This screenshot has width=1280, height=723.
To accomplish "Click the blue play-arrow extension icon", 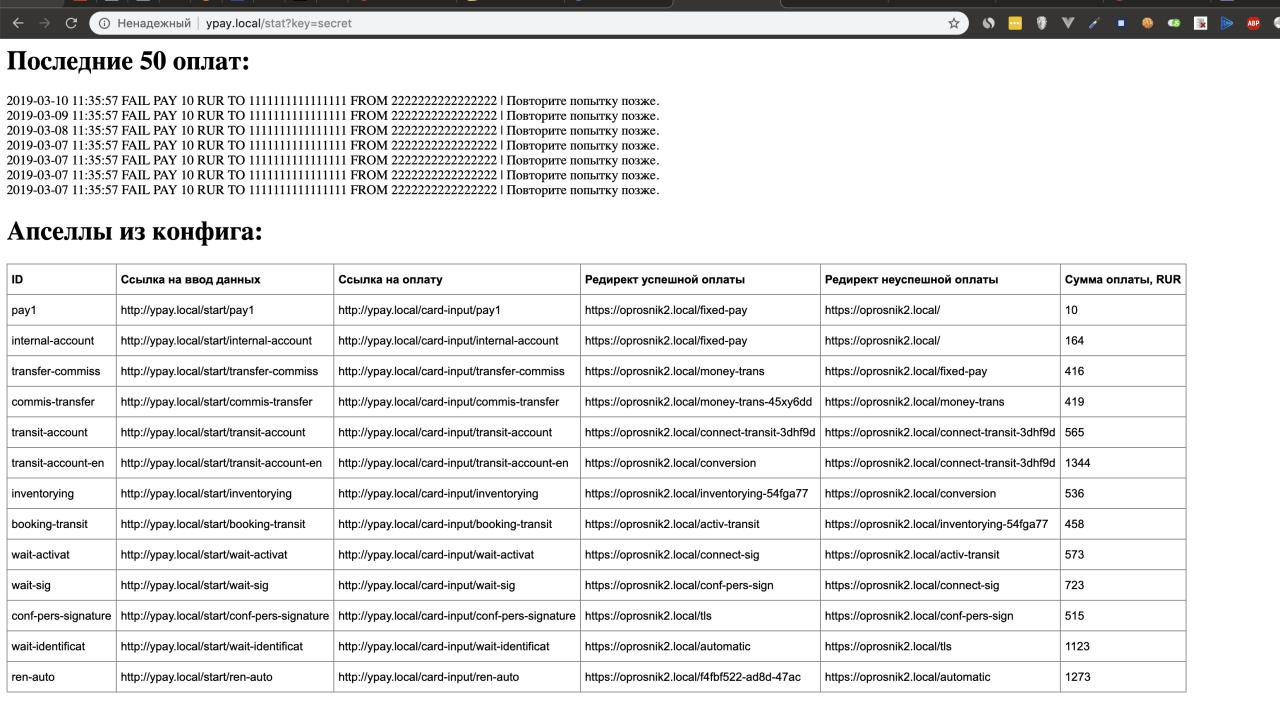I will (x=1227, y=23).
